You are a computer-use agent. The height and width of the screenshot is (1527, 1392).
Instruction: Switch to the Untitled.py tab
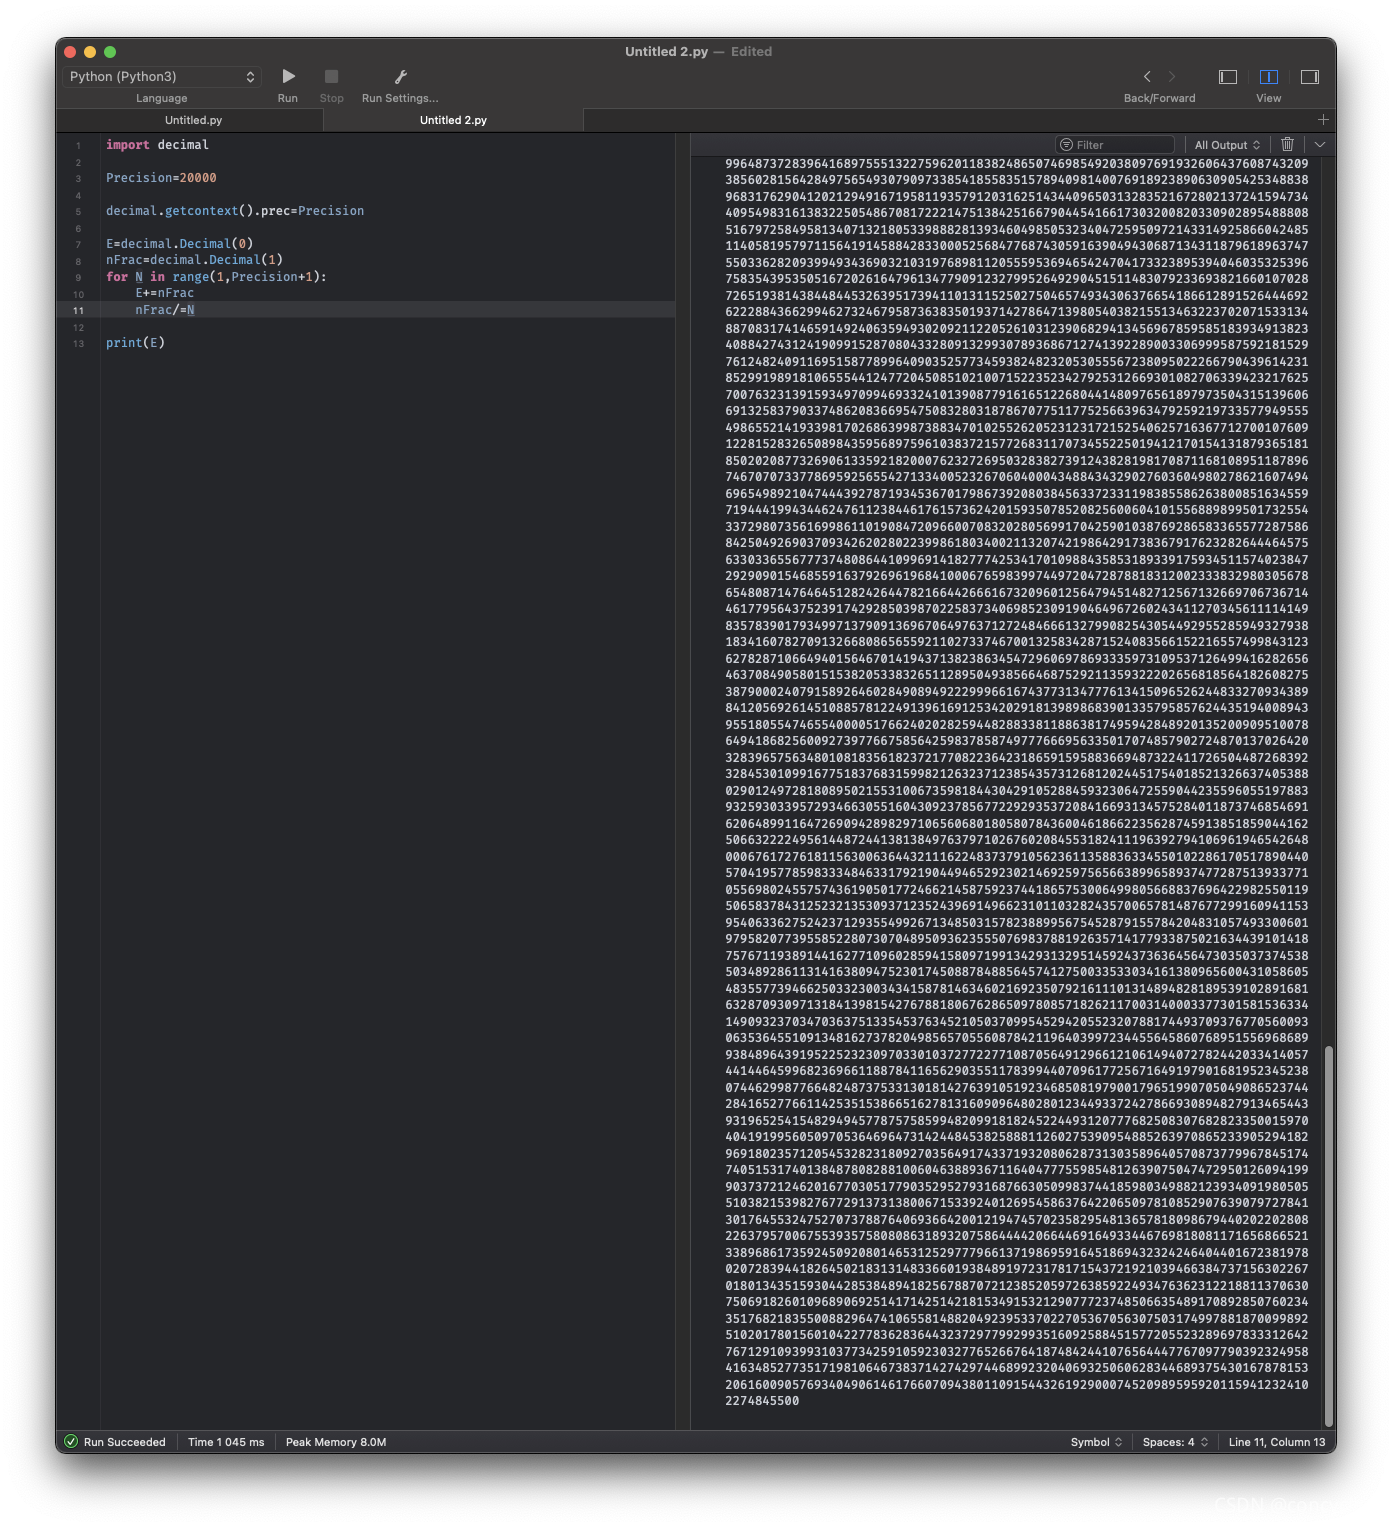(191, 119)
